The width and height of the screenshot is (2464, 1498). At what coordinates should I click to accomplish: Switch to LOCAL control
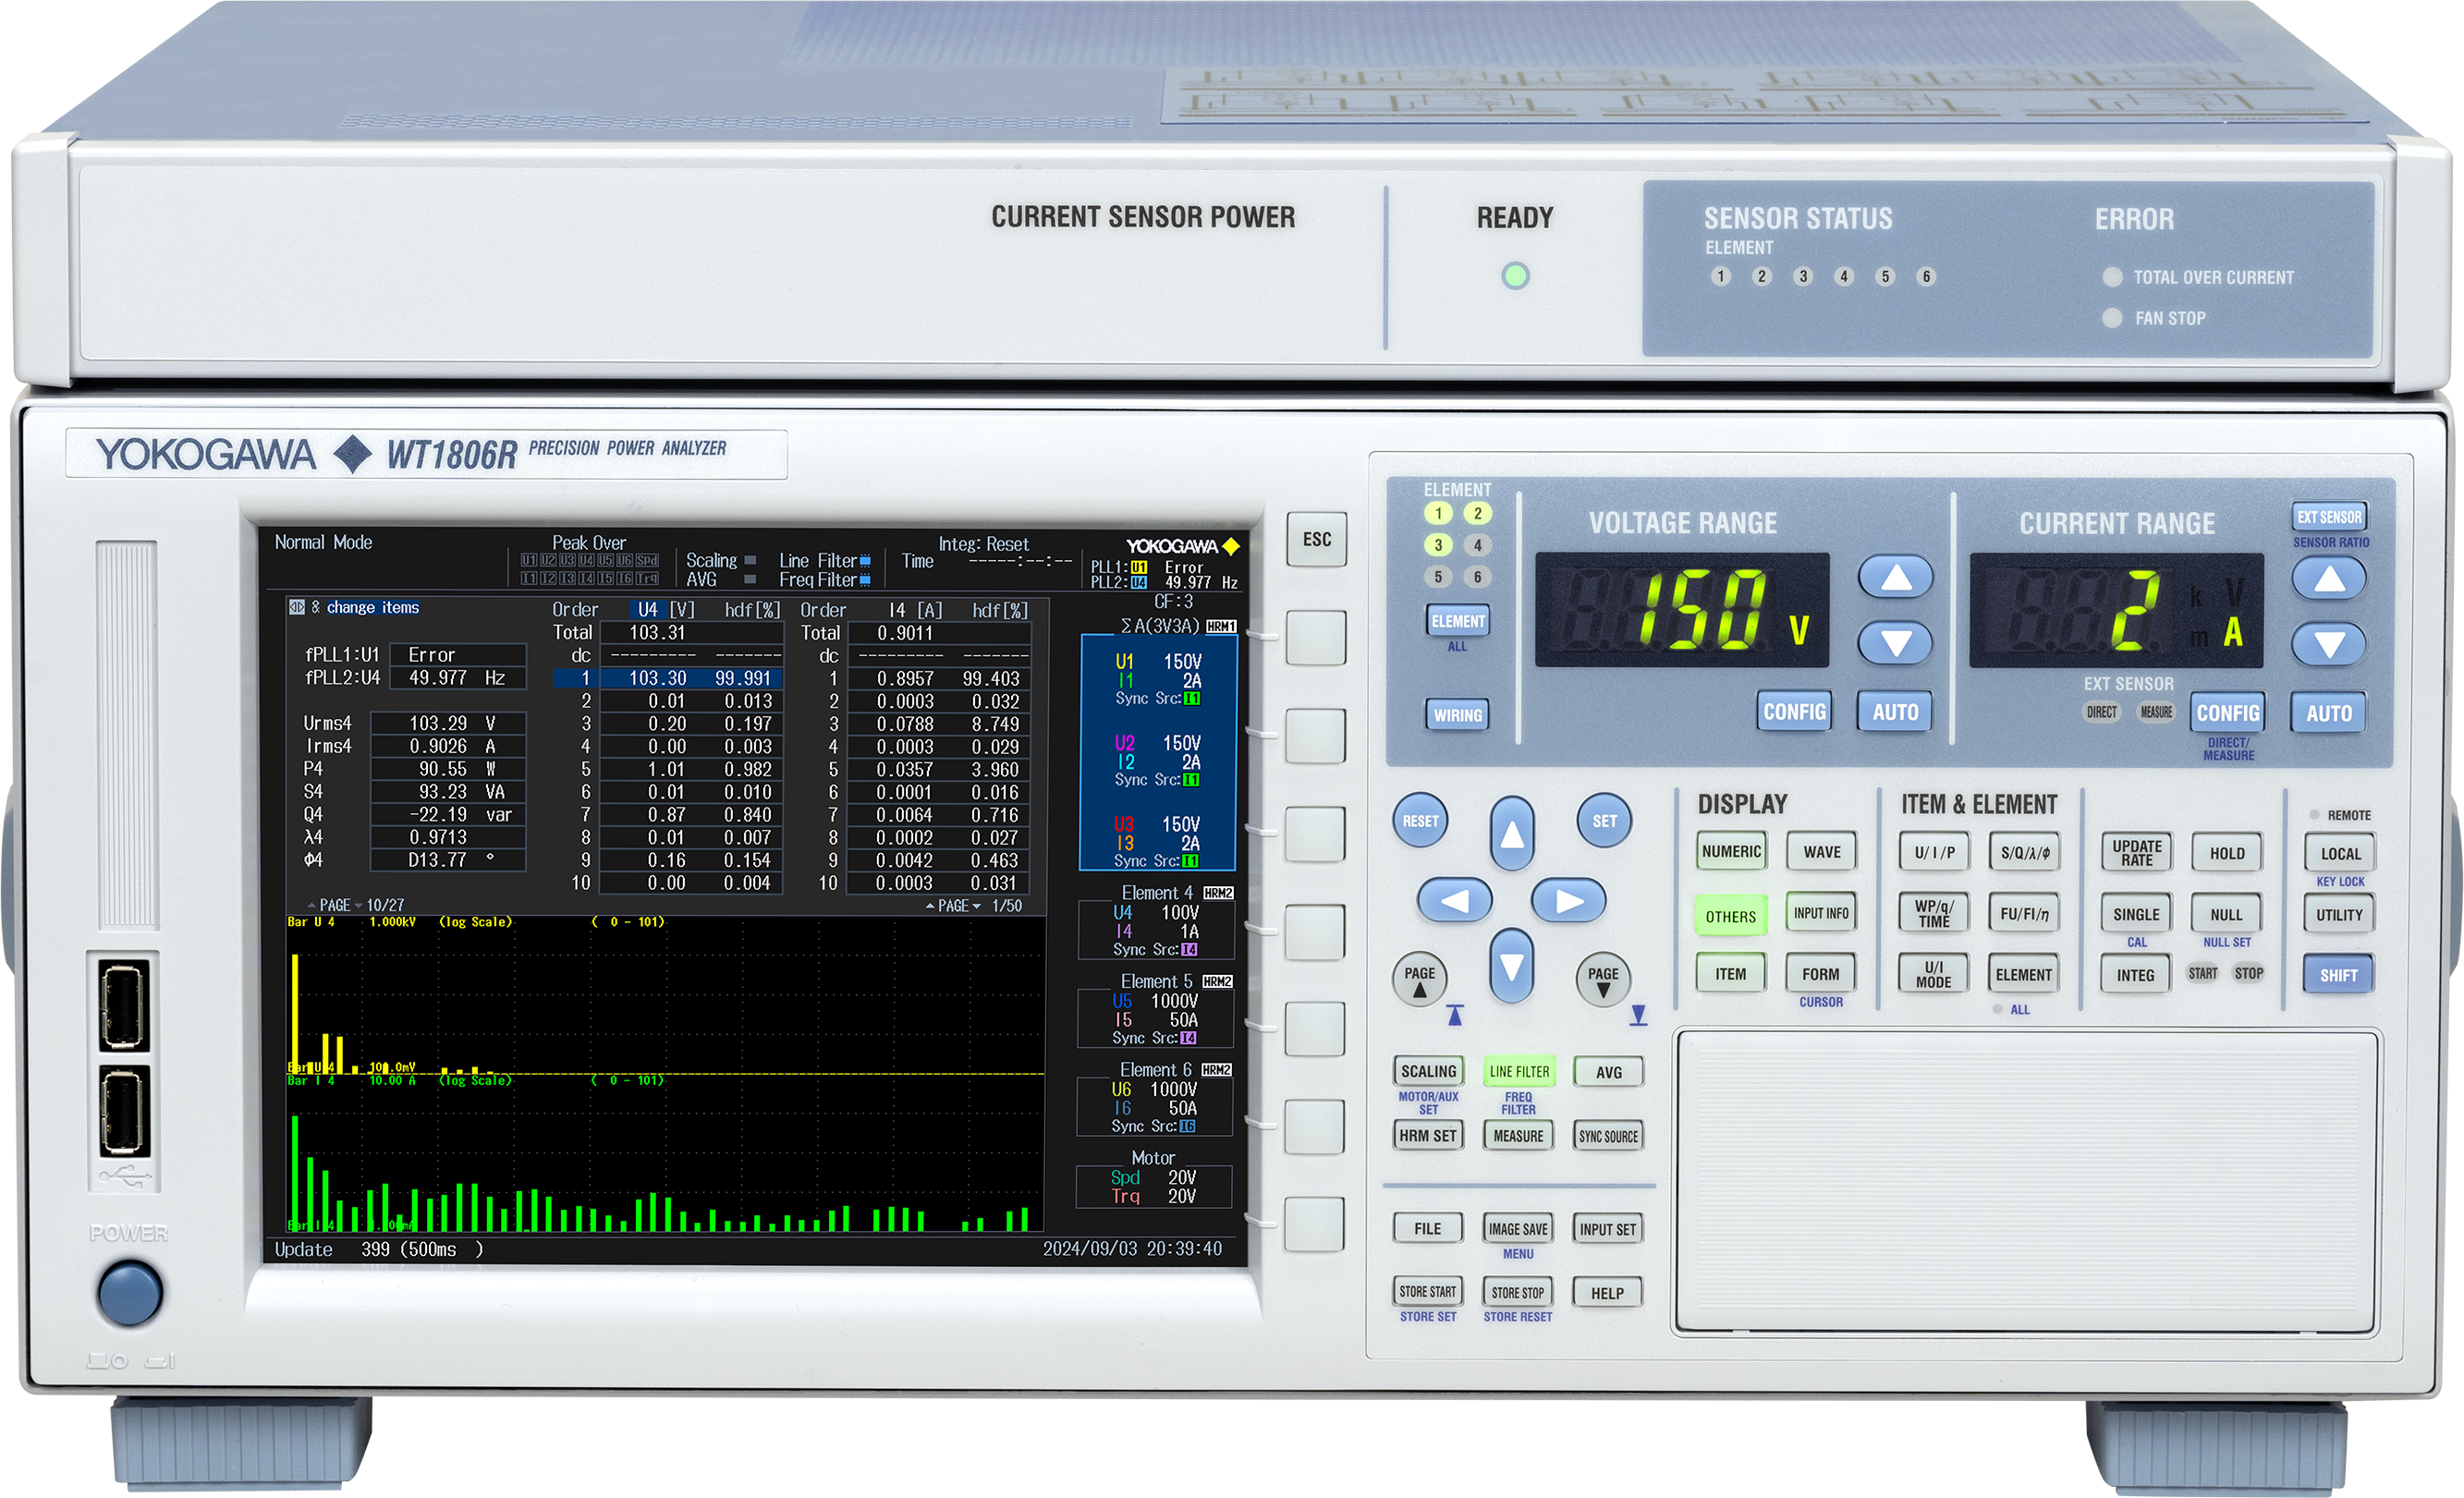(2341, 854)
